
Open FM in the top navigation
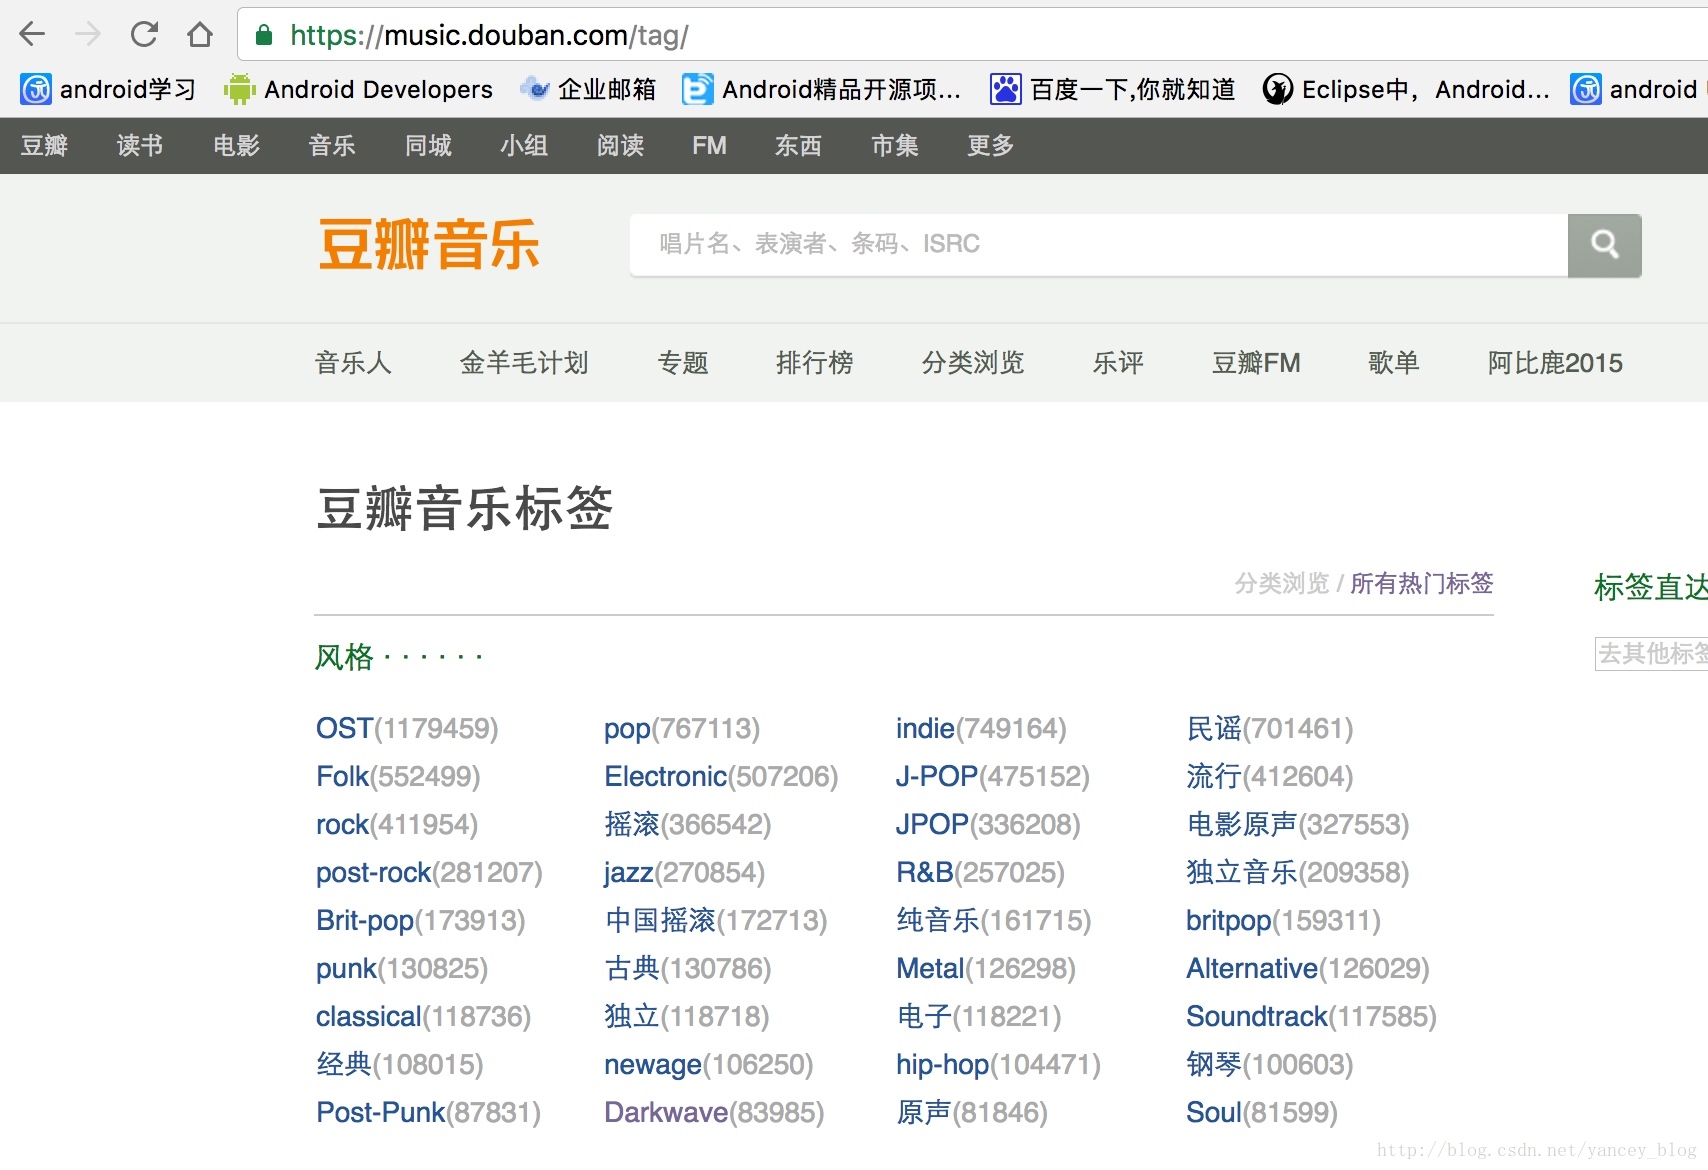709,146
